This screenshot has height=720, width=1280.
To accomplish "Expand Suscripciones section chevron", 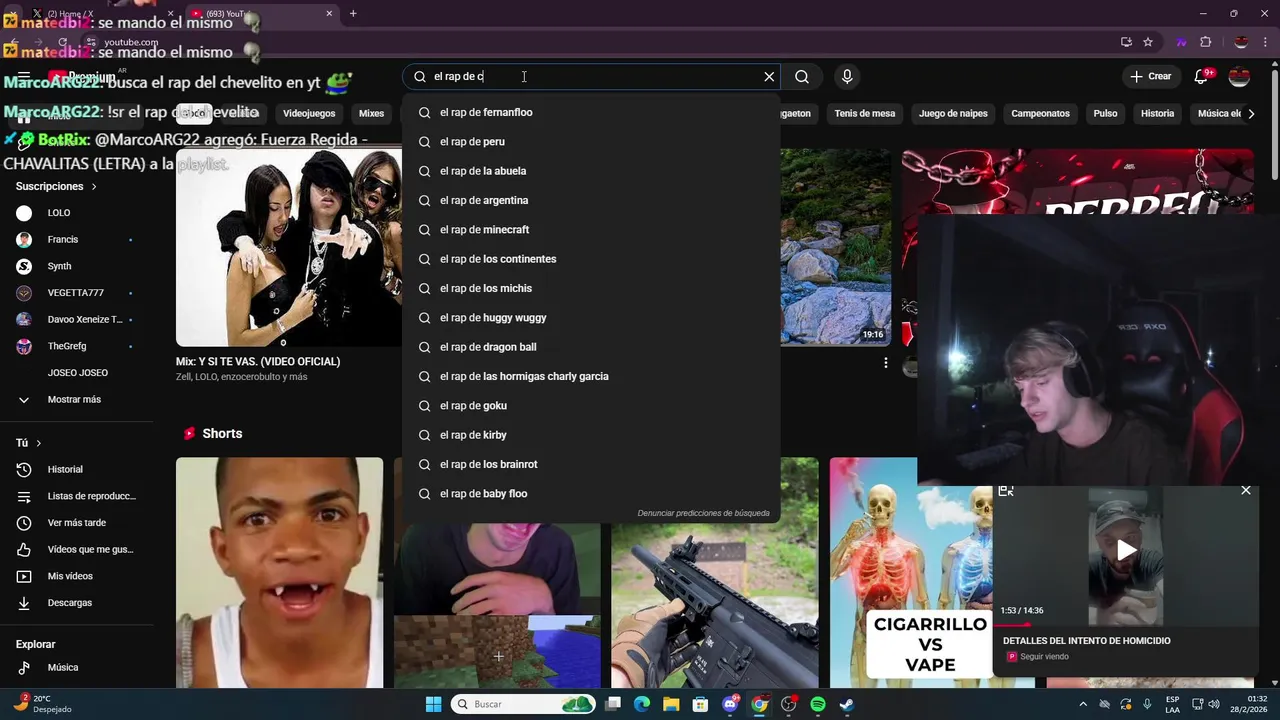I will tap(94, 187).
